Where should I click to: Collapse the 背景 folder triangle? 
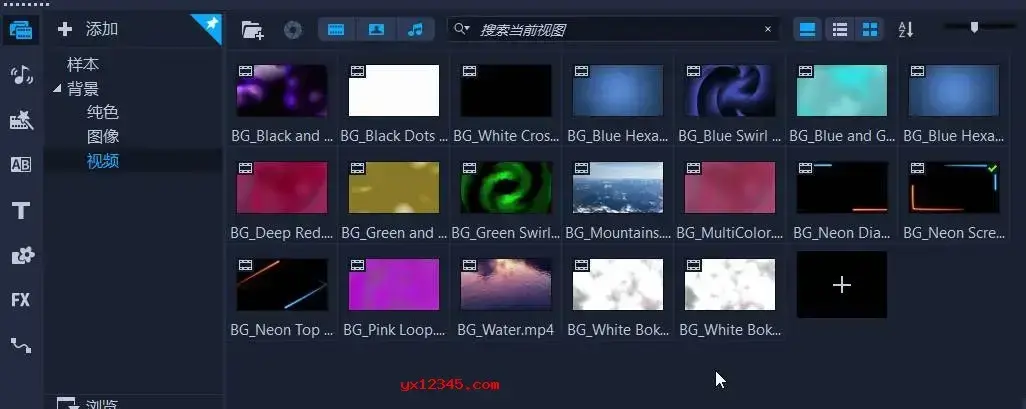(57, 88)
